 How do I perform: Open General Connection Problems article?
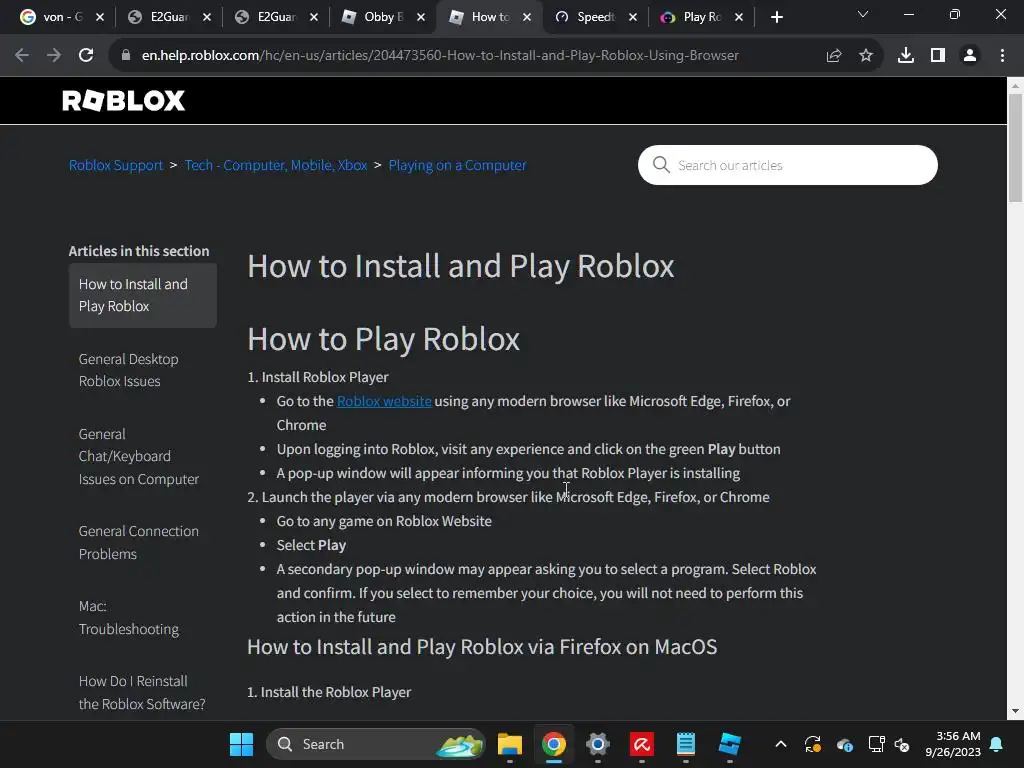point(138,542)
